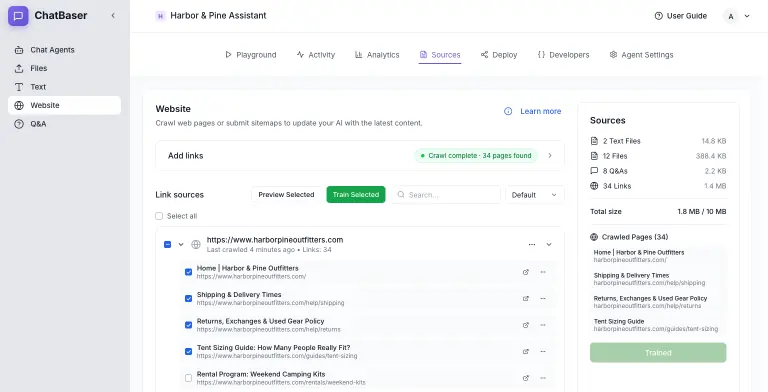Click the 12 Files document icon

click(594, 156)
